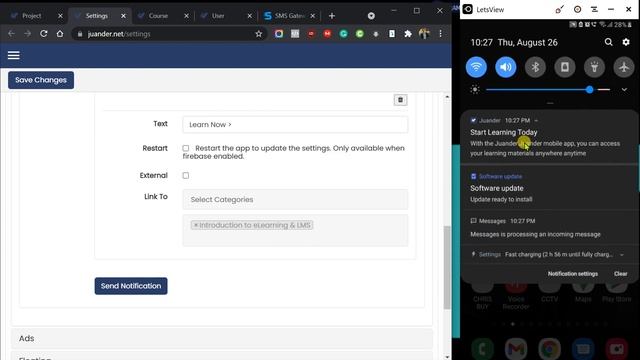Screen dimensions: 640x360
Task: Reload the page in the browser
Action: tap(44, 34)
